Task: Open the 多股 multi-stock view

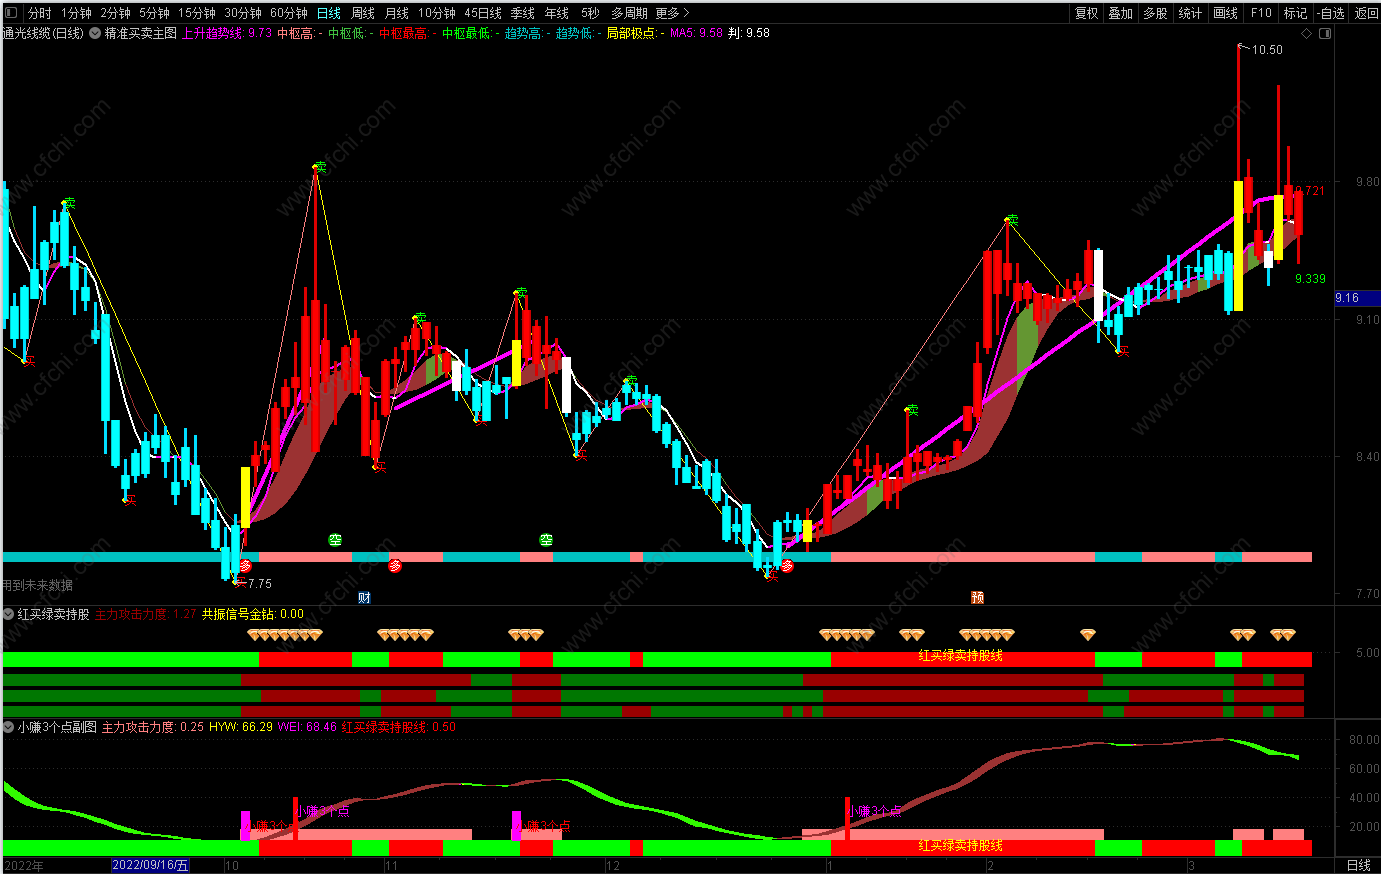Action: click(x=1155, y=13)
